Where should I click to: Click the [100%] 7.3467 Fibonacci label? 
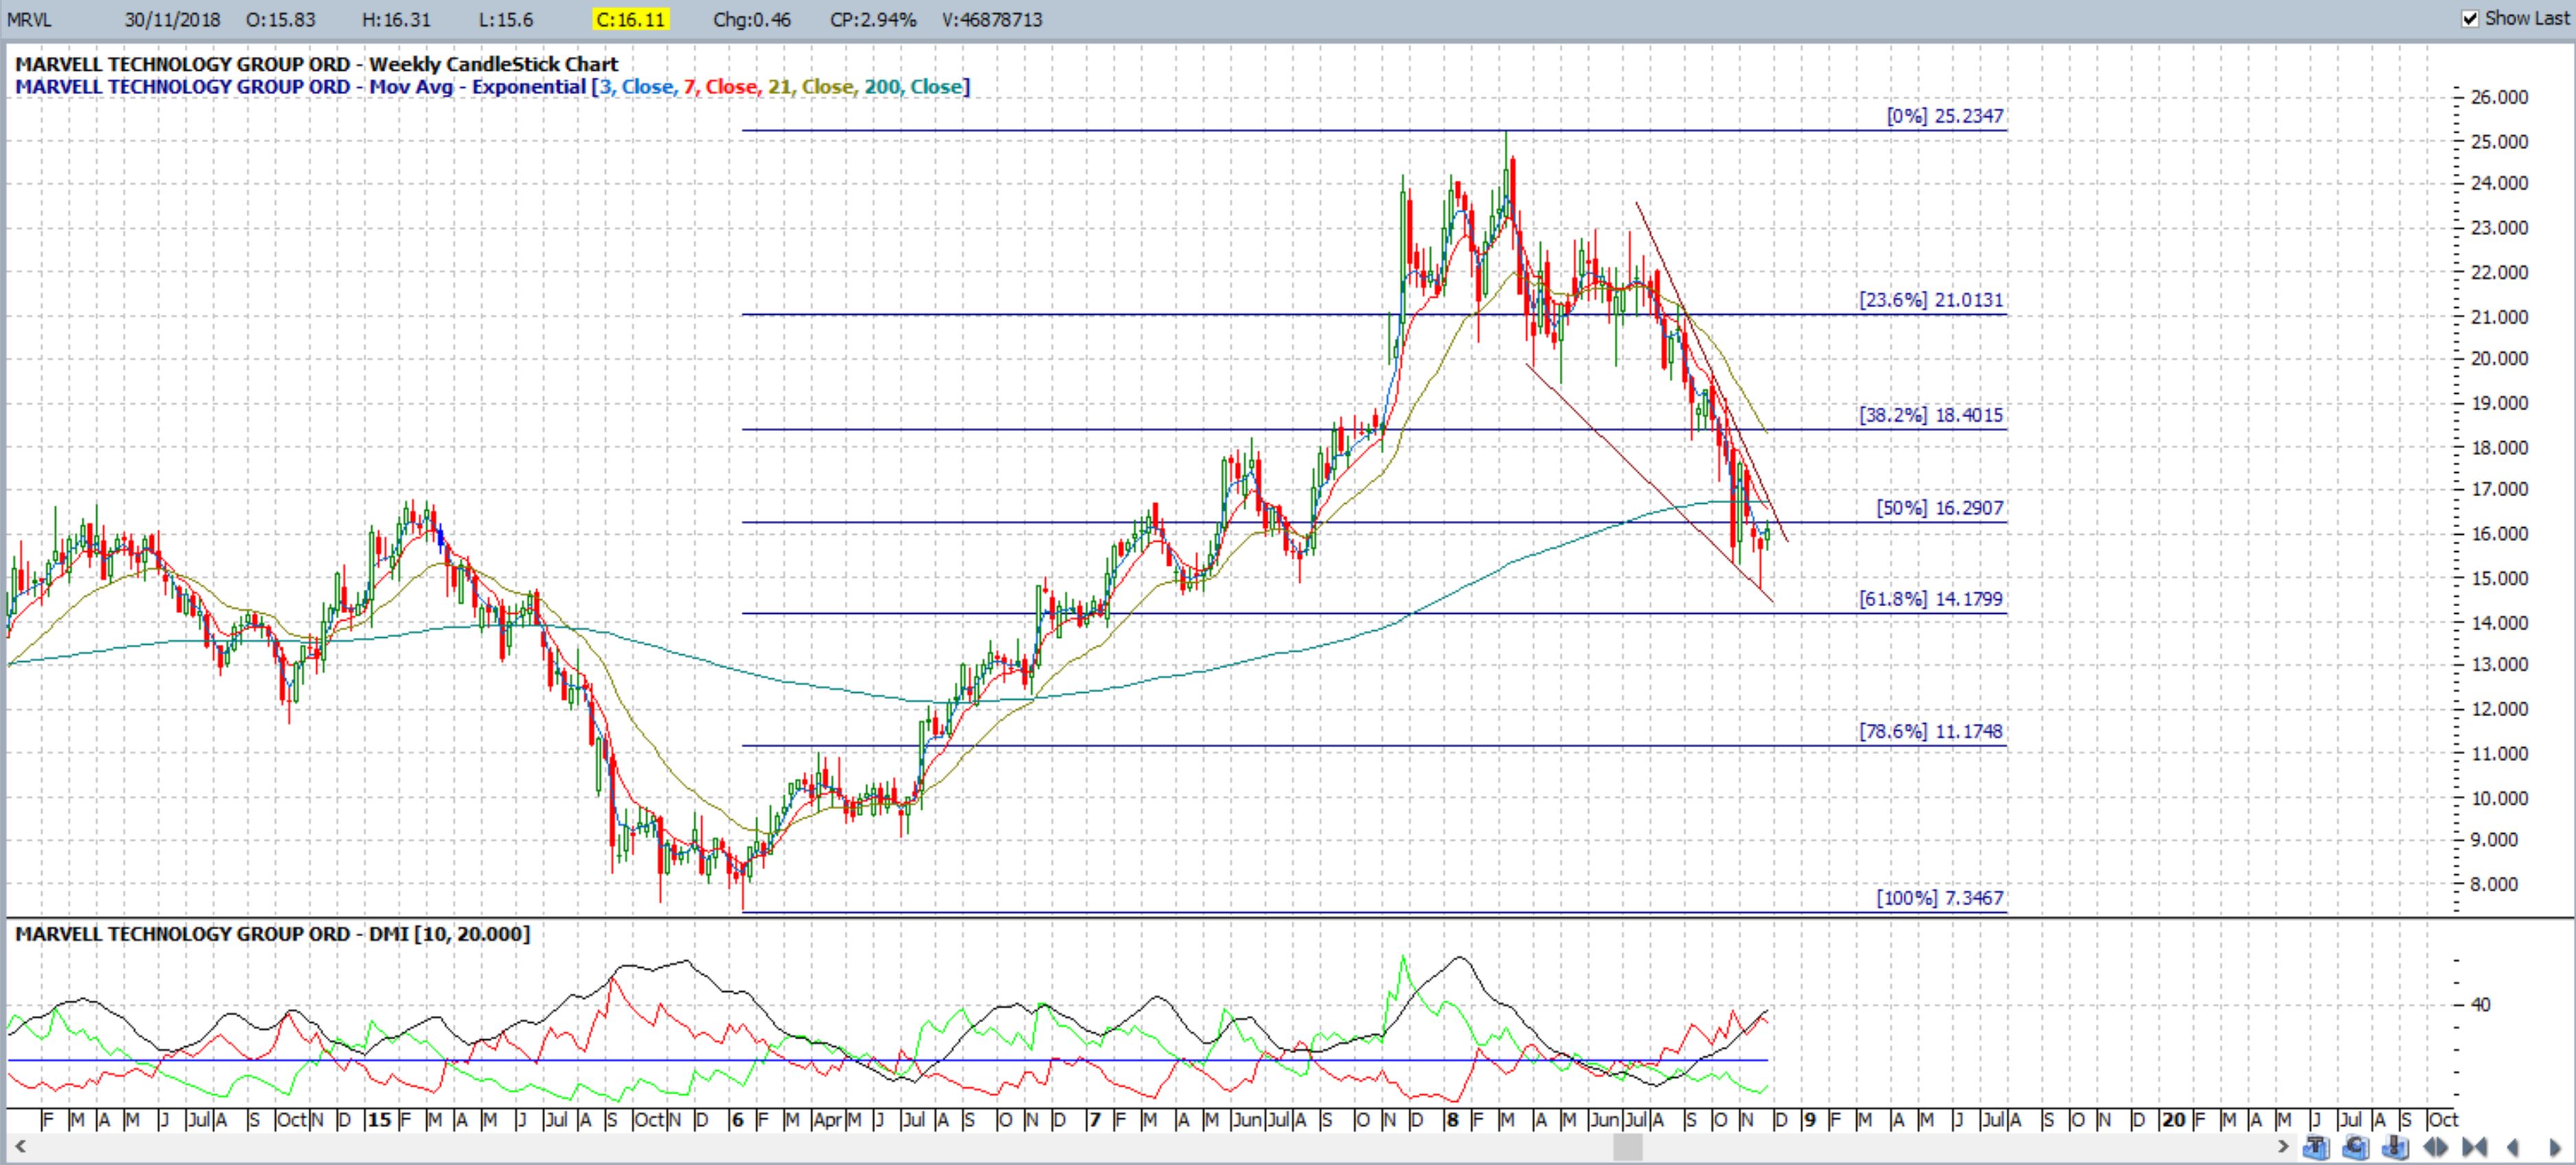(1940, 898)
